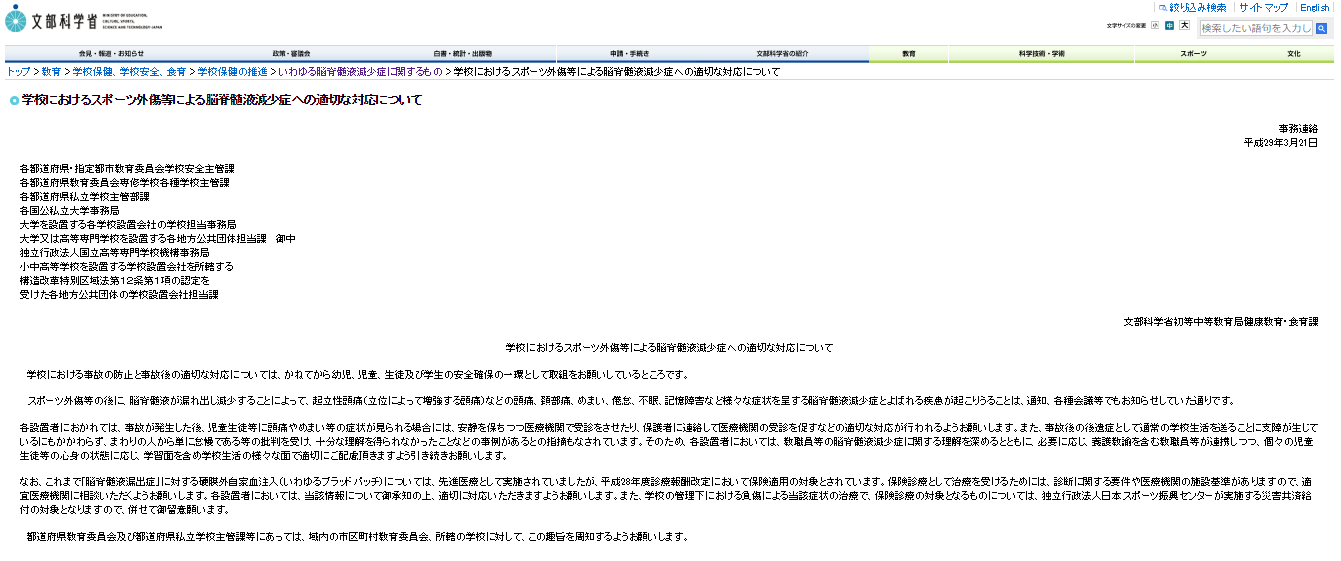The width and height of the screenshot is (1341, 561).
Task: Select the スポーツ category tab
Action: 1192,54
